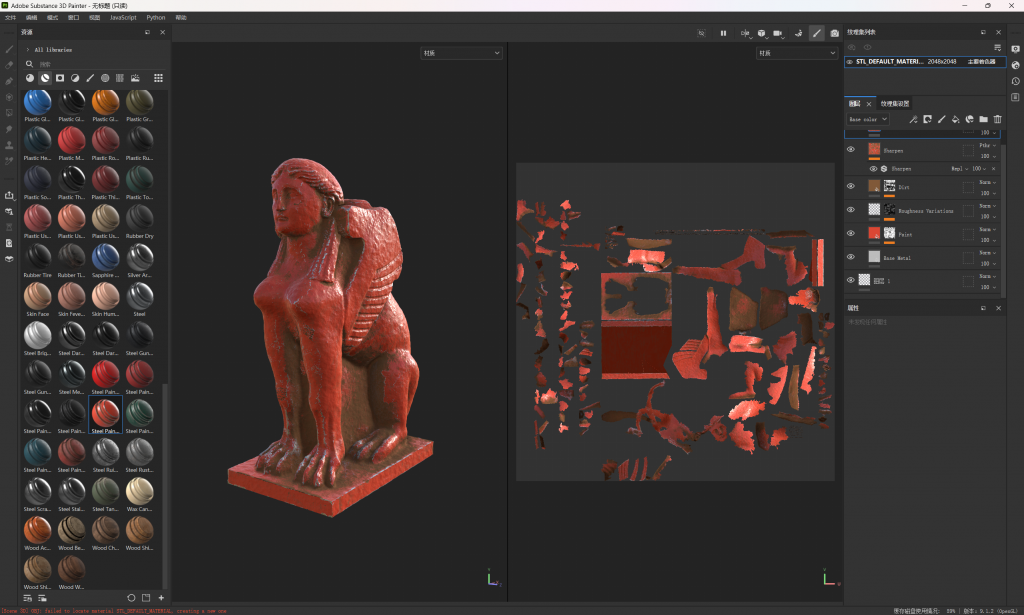Toggle visibility of Sharpen layer

point(851,150)
